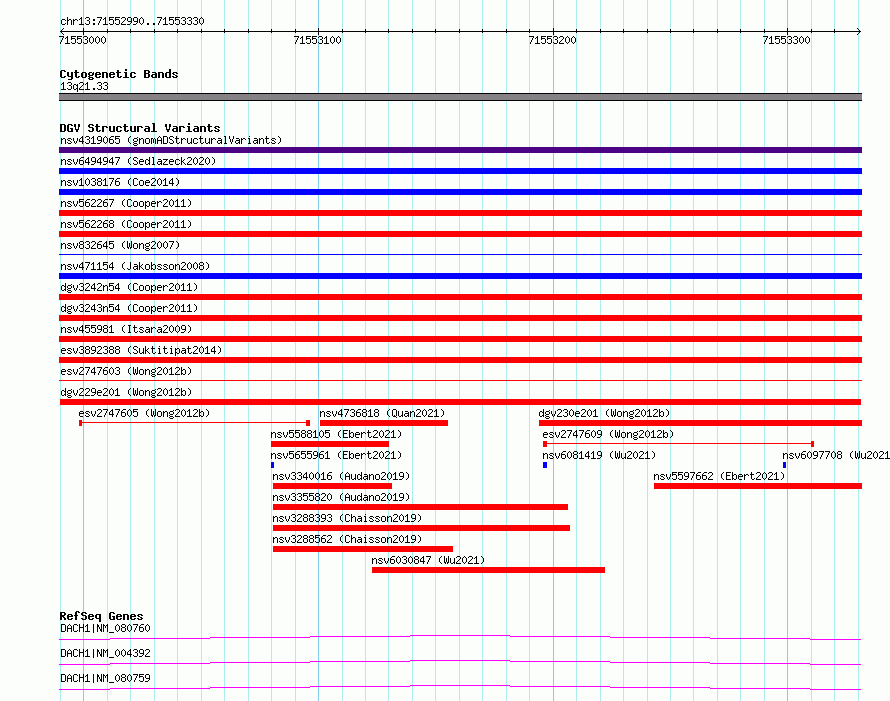Click the 71553100 ruler position
The width and height of the screenshot is (890, 701).
[317, 40]
